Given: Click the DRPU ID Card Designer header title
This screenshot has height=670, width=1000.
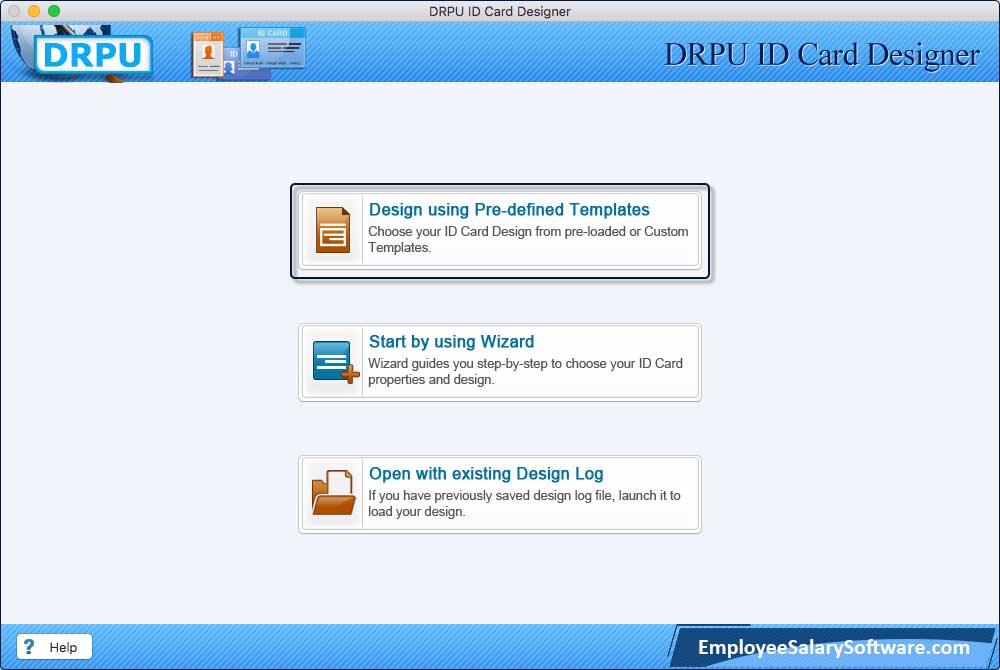Looking at the screenshot, I should 822,55.
